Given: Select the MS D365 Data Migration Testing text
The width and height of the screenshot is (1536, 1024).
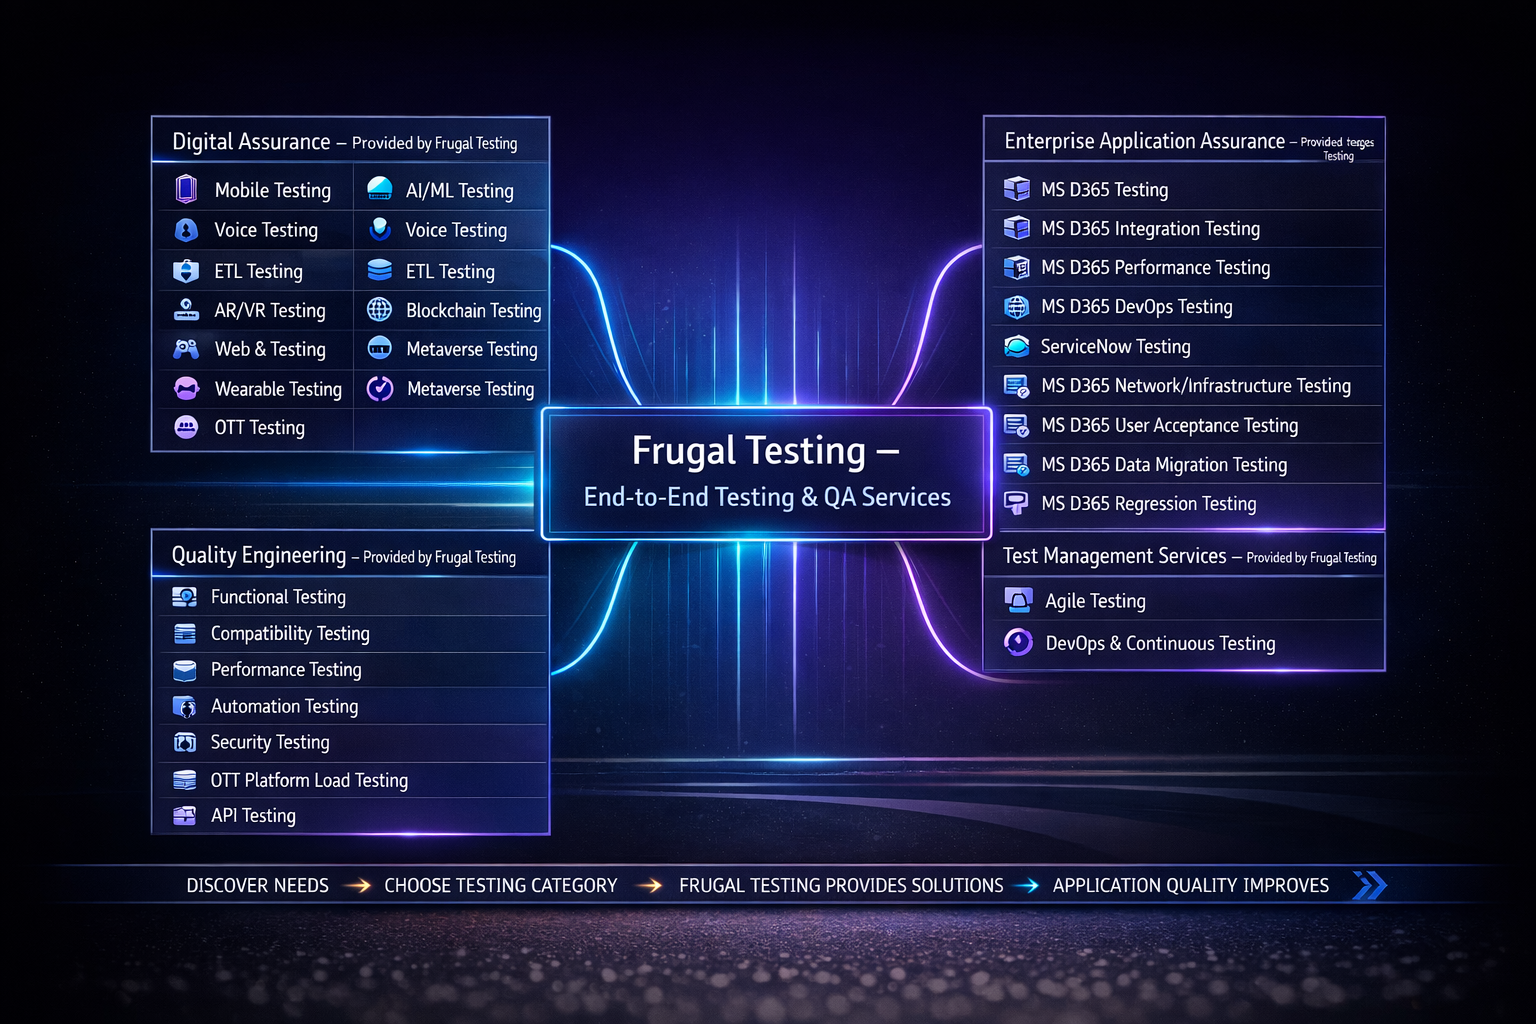Looking at the screenshot, I should [1164, 464].
